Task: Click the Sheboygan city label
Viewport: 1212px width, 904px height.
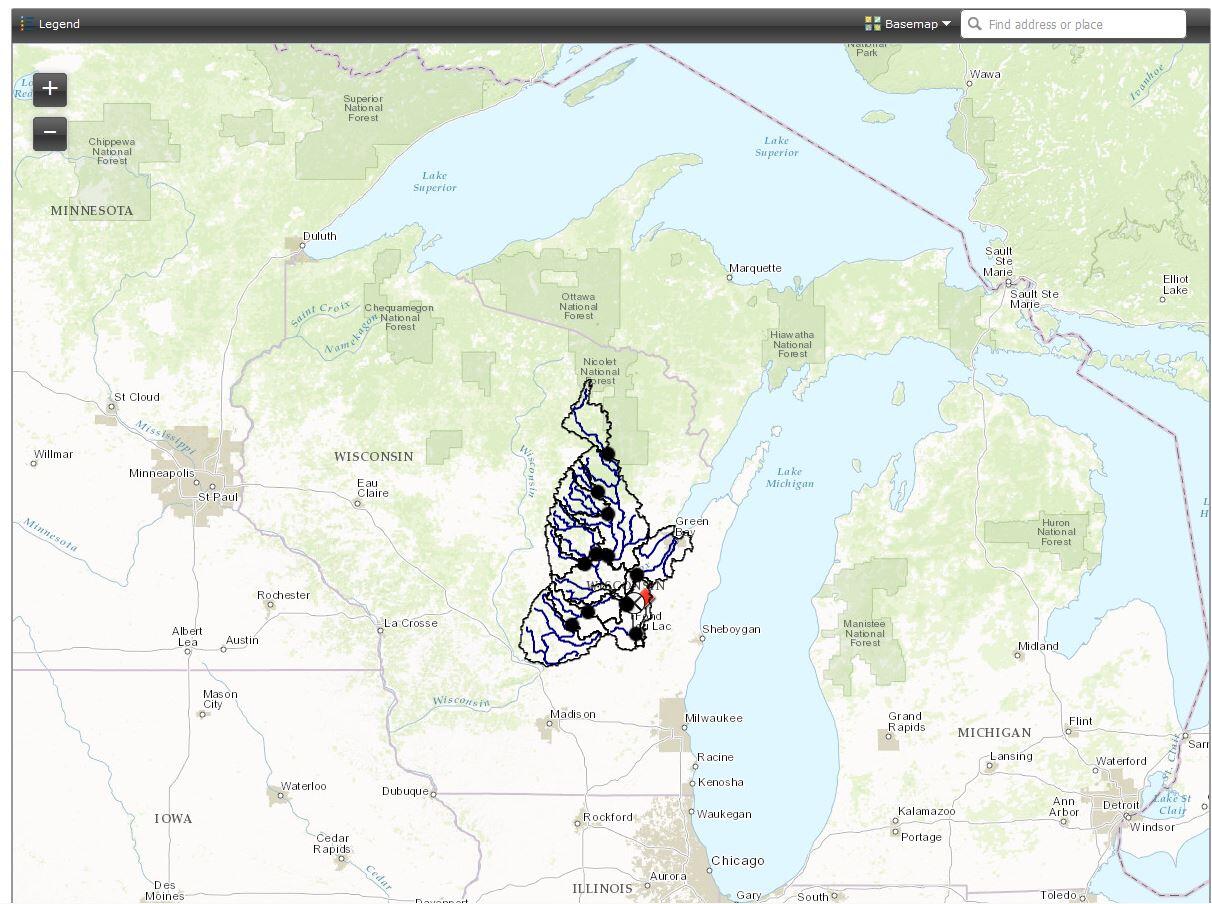Action: tap(731, 629)
